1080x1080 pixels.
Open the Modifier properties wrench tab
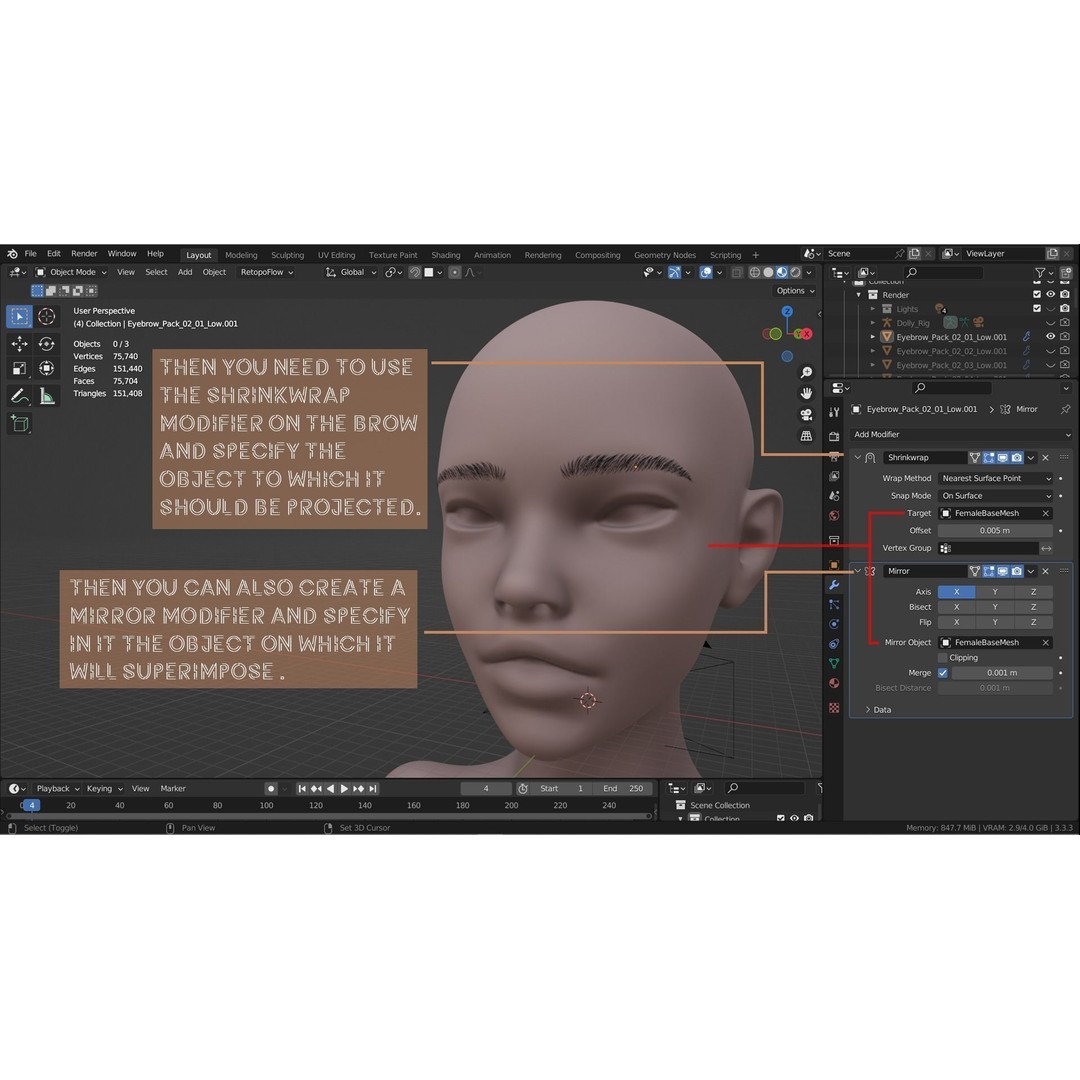[x=834, y=585]
